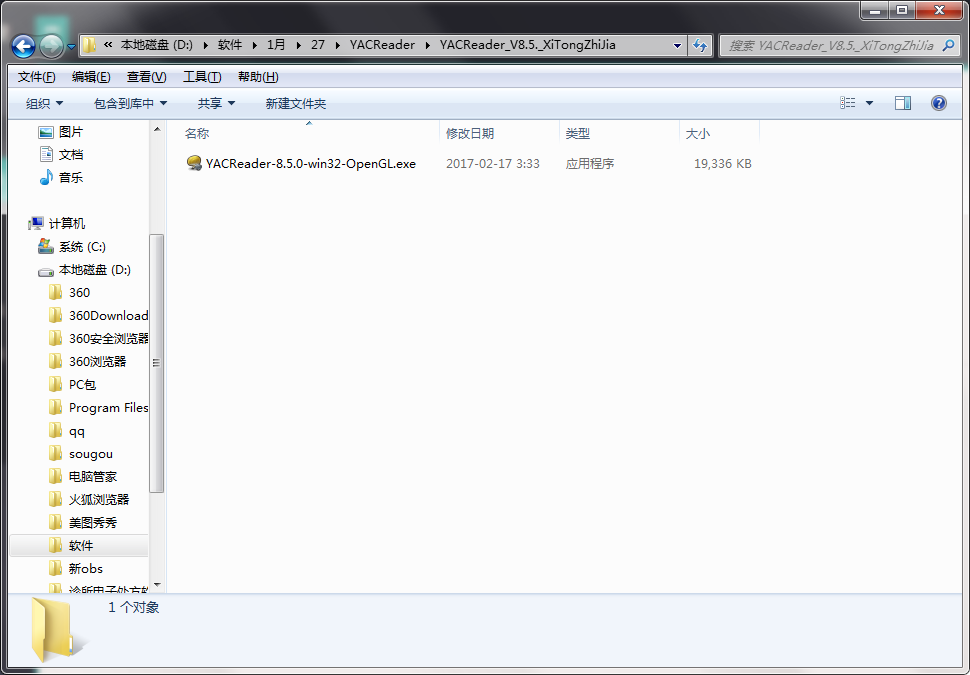
Task: Click the 19,336 KB size cell
Action: point(723,163)
